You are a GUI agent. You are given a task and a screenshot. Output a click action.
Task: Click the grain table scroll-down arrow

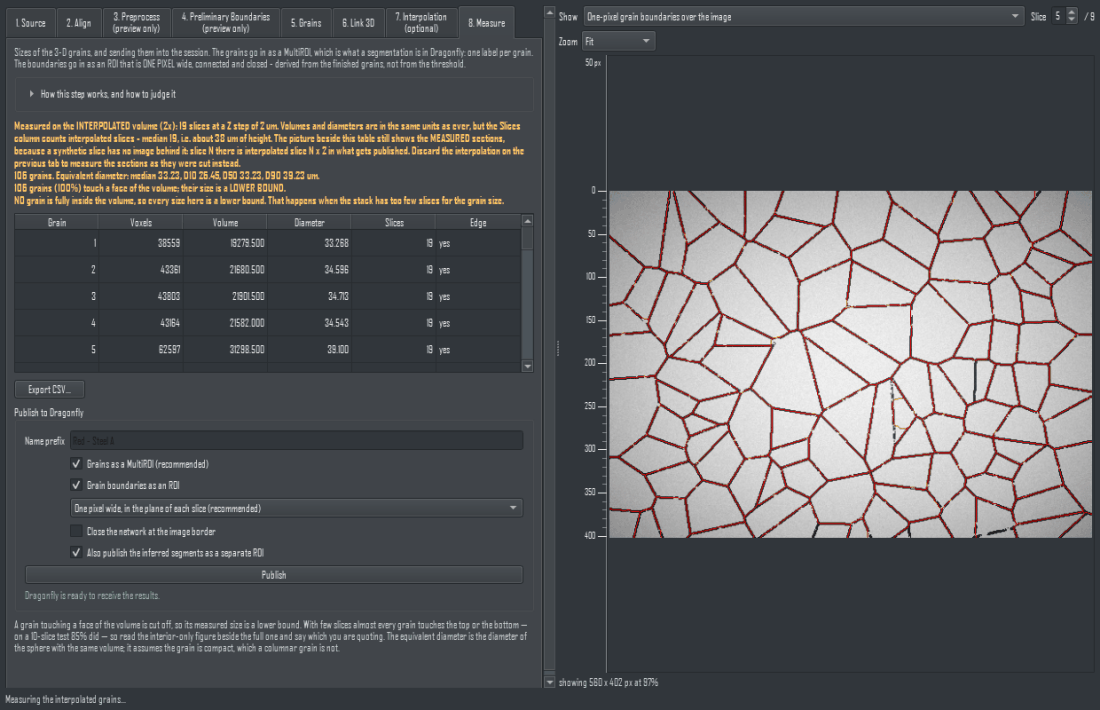point(528,366)
